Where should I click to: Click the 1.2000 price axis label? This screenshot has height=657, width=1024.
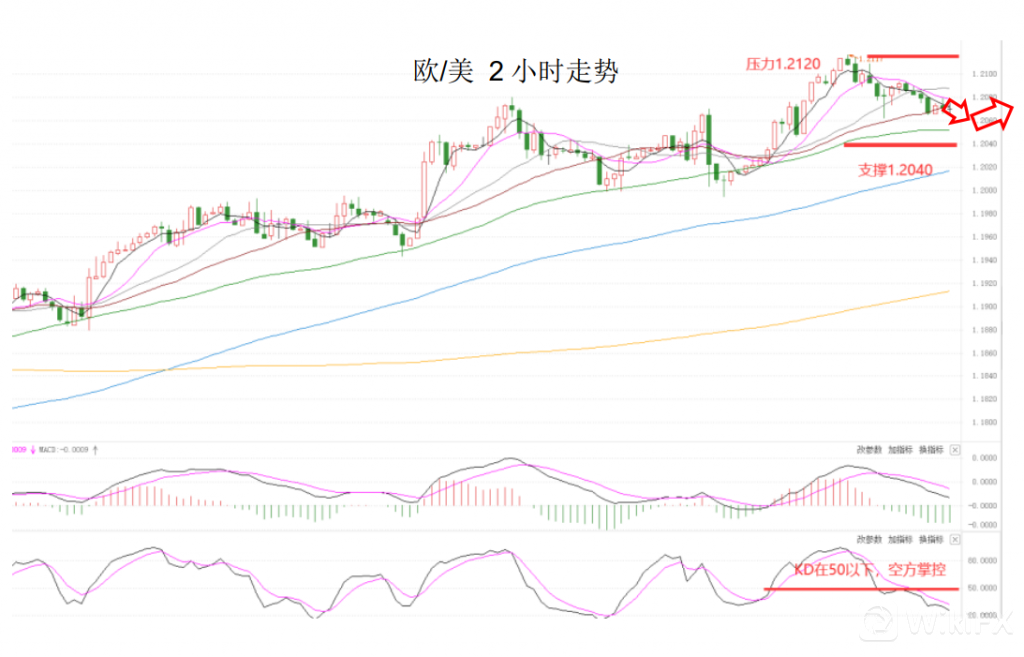point(984,191)
